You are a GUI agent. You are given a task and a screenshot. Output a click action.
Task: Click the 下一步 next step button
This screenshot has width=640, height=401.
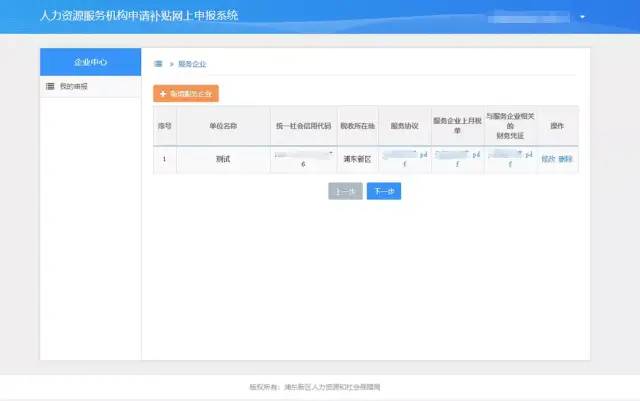(x=383, y=191)
